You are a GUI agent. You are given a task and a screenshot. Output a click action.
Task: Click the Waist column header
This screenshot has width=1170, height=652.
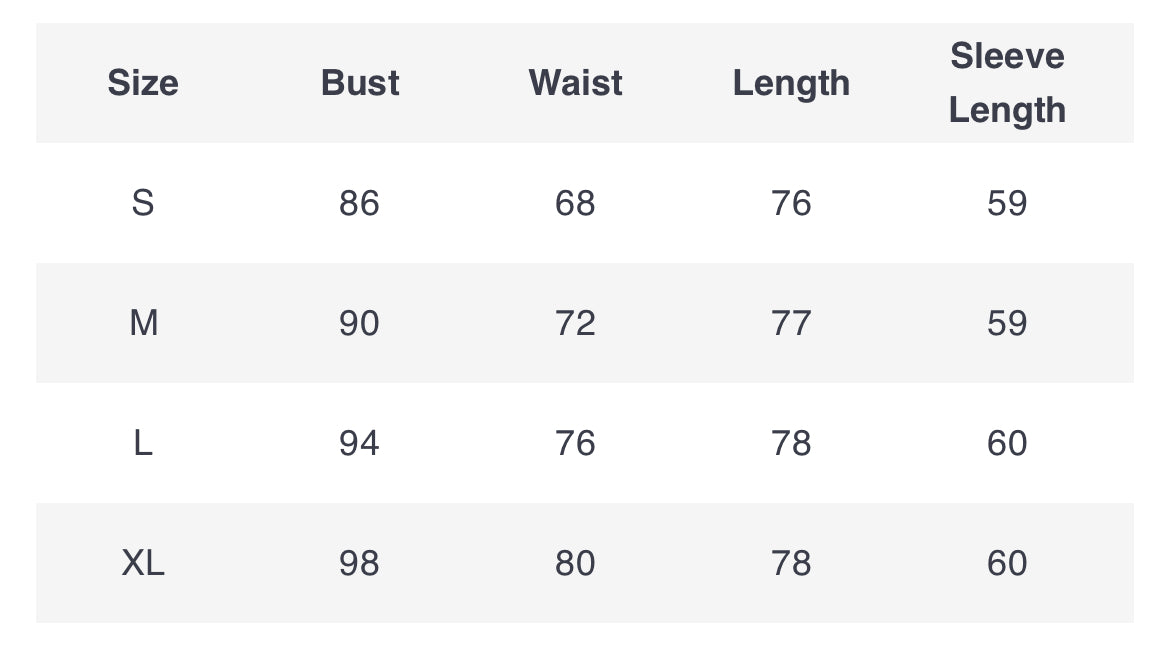575,83
